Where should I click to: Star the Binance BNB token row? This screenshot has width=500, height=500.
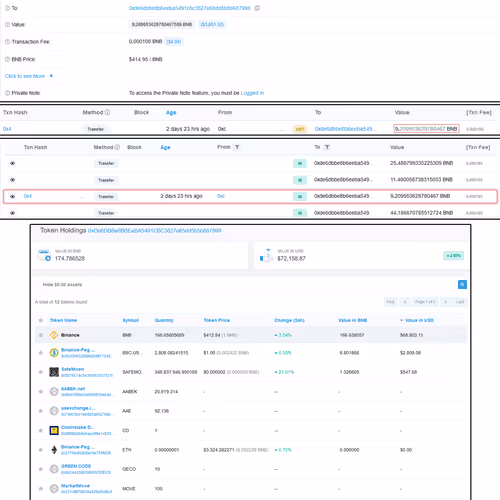41,335
